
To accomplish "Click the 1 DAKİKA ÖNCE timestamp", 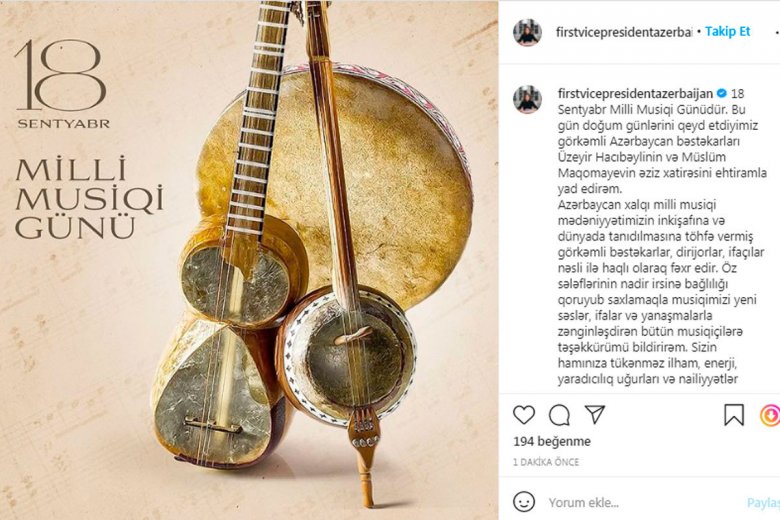I will coord(546,462).
